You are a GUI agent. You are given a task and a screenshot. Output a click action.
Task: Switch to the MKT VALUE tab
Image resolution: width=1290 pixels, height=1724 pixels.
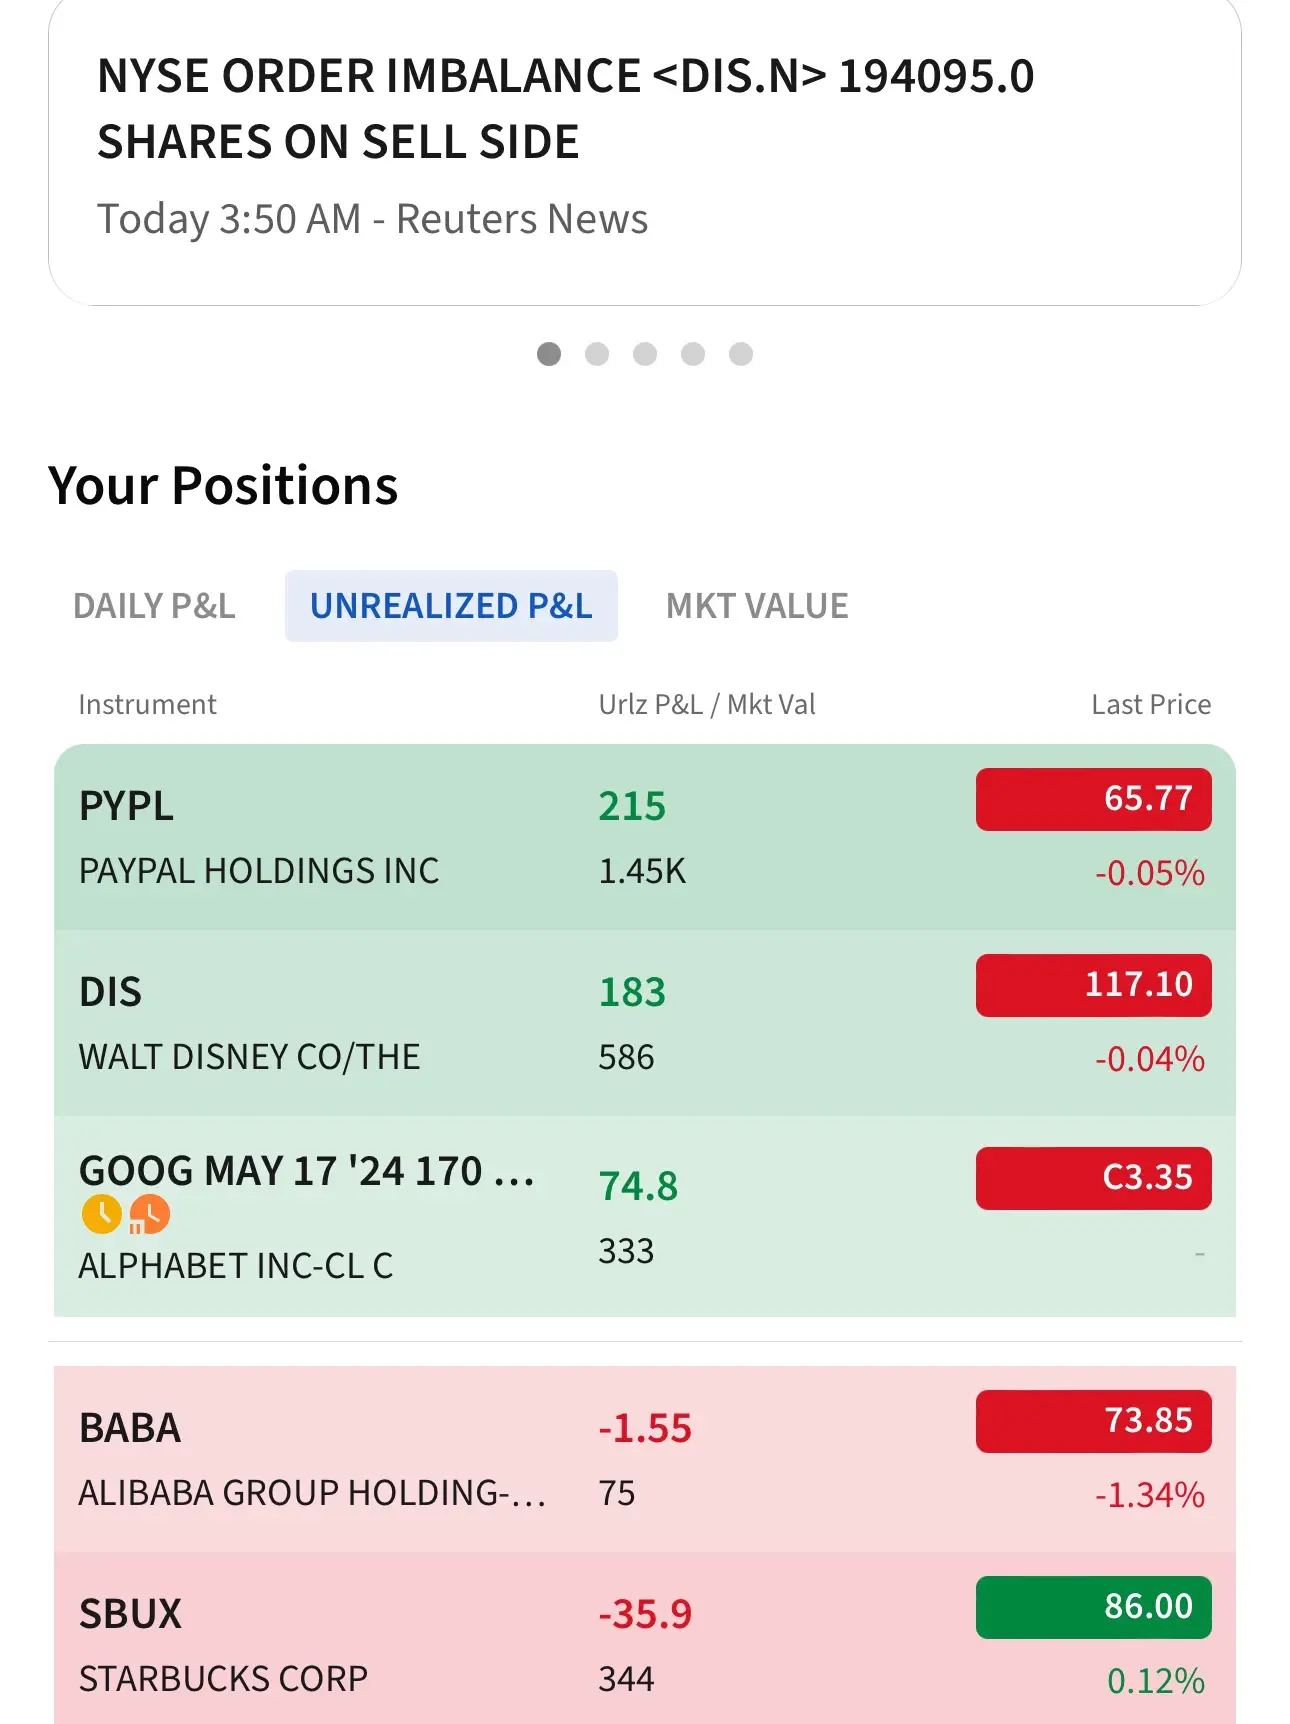(x=757, y=606)
